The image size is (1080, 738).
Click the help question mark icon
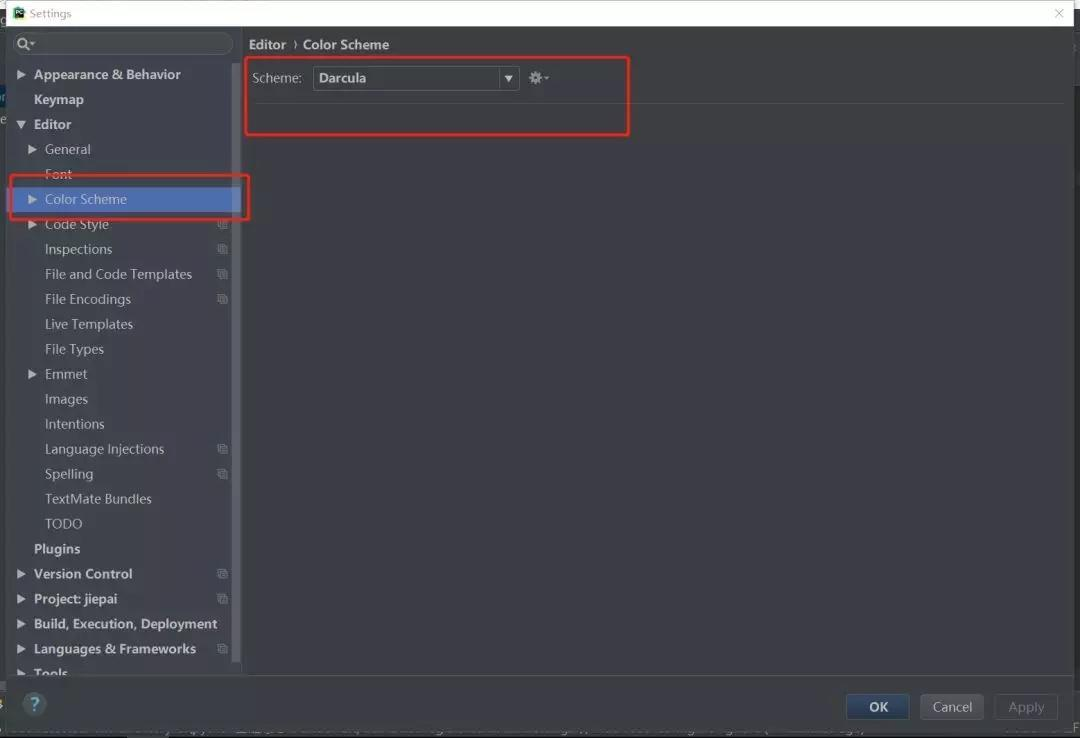[x=34, y=704]
